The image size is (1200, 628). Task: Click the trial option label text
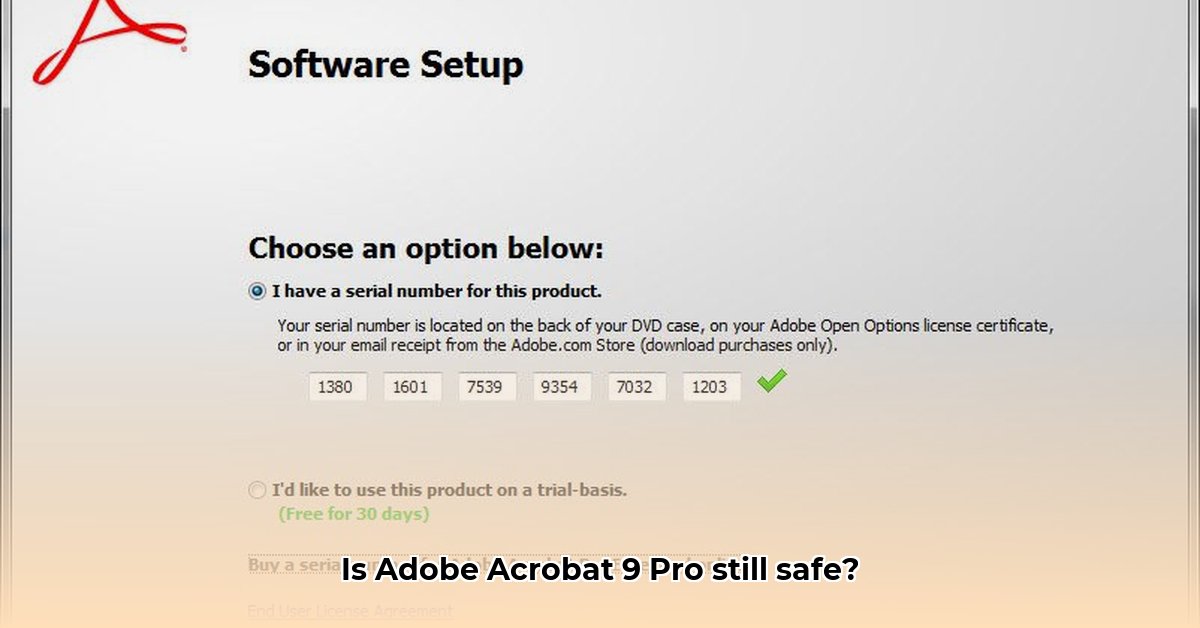click(x=450, y=490)
